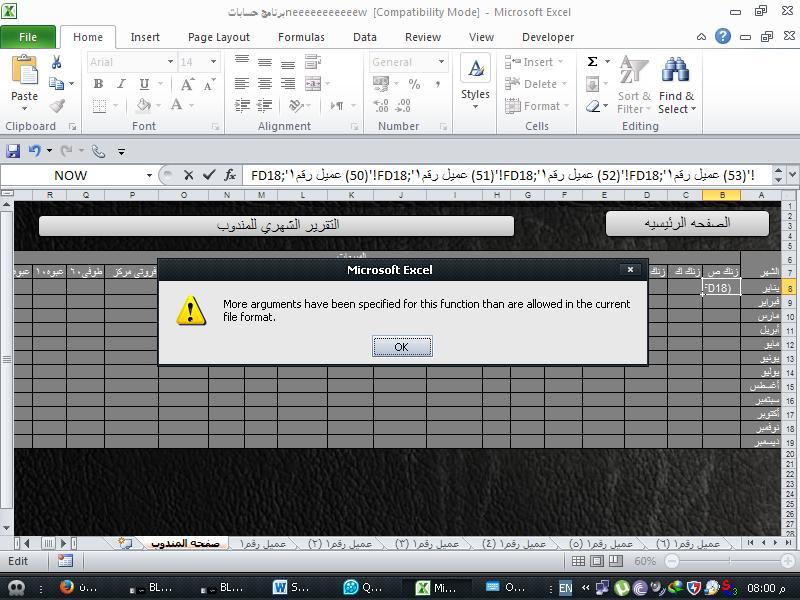This screenshot has height=600, width=800.
Task: Switch to the Page Layout tab
Action: coord(219,37)
